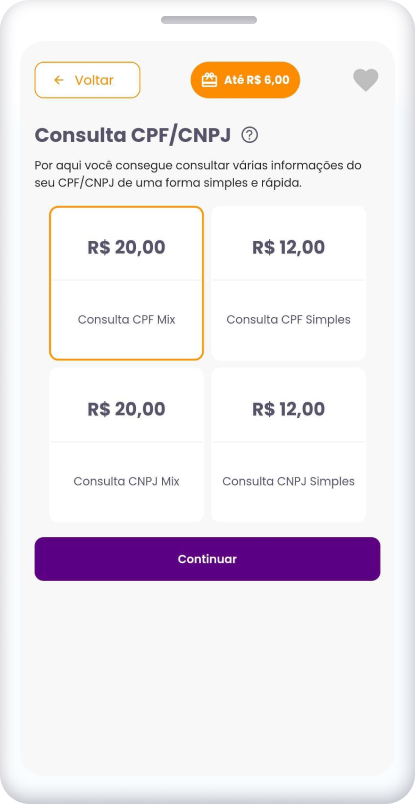Image resolution: width=415 pixels, height=804 pixels.
Task: Click the divider line inside CPF Mix card
Action: click(127, 280)
